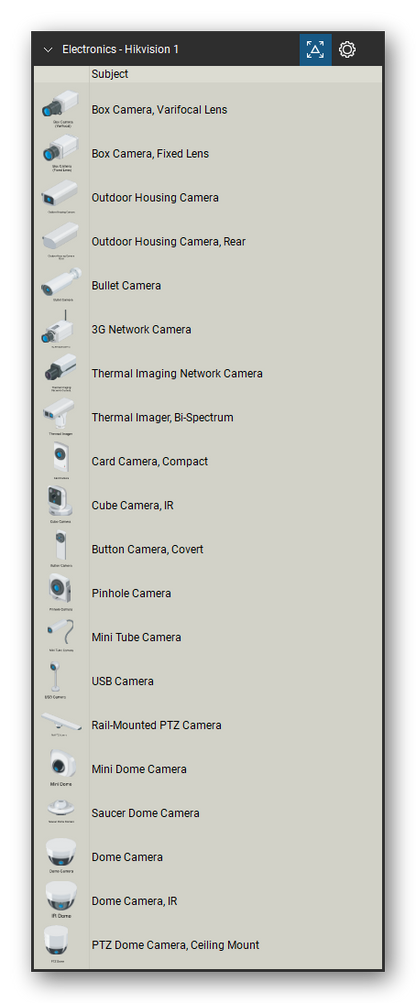
Task: Select the Dome Camera IR thumbnail
Action: (x=61, y=901)
